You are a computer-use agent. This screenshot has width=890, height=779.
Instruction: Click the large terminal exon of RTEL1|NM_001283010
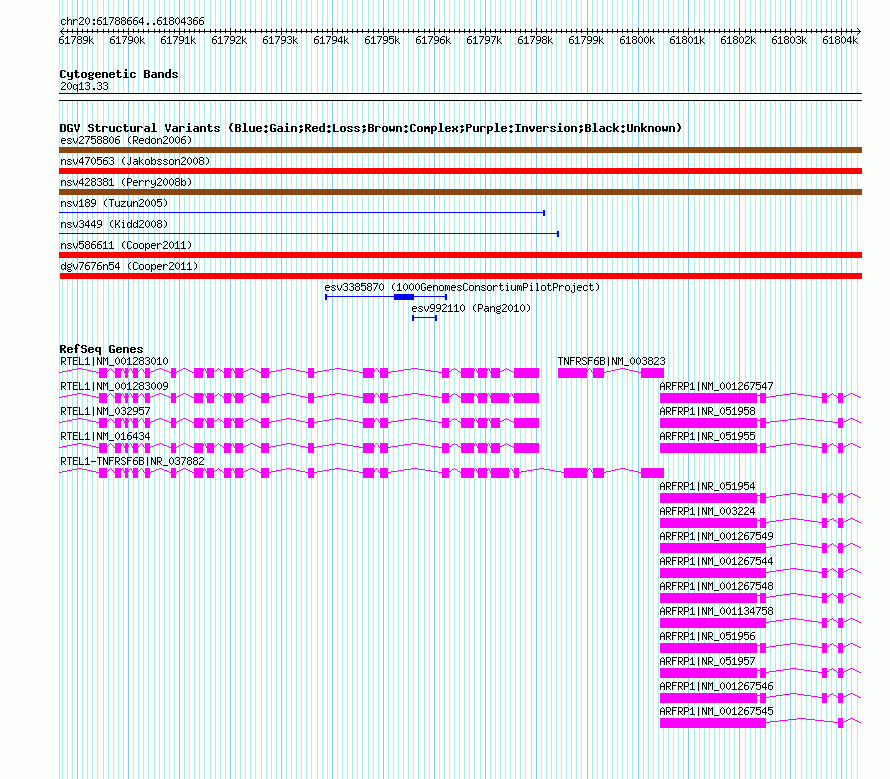click(x=526, y=373)
